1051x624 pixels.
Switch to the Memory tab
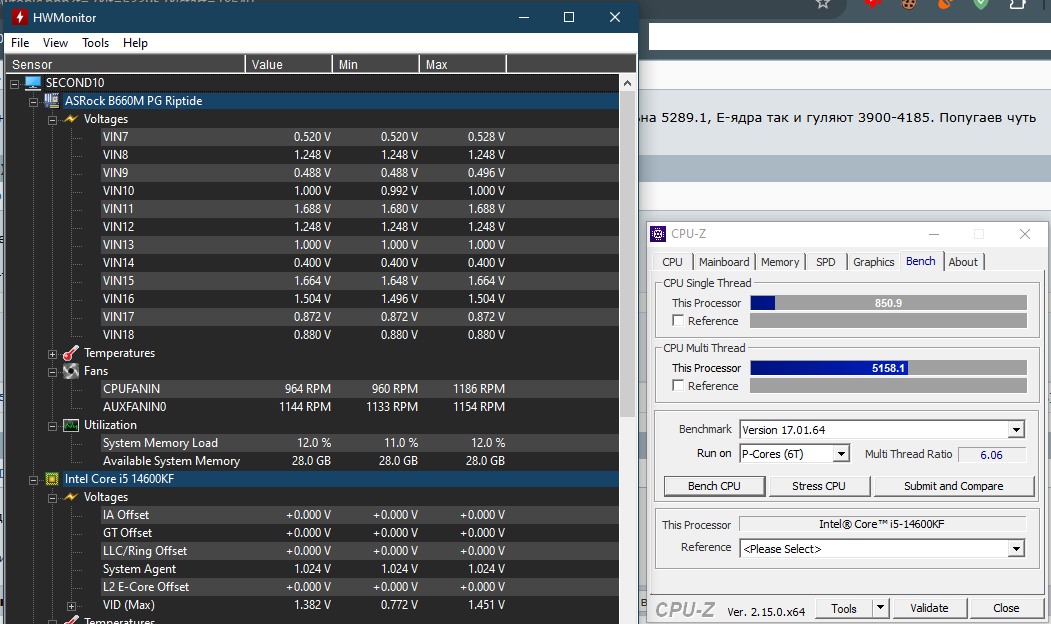780,262
